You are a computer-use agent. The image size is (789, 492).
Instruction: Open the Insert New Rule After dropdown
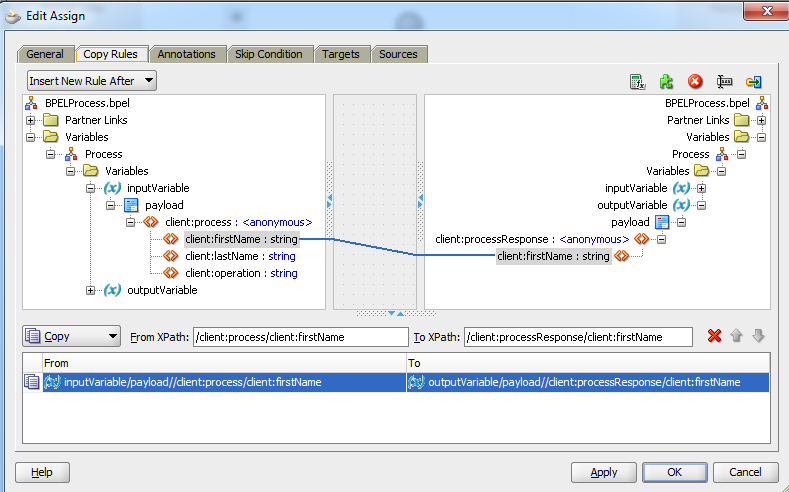click(x=92, y=80)
